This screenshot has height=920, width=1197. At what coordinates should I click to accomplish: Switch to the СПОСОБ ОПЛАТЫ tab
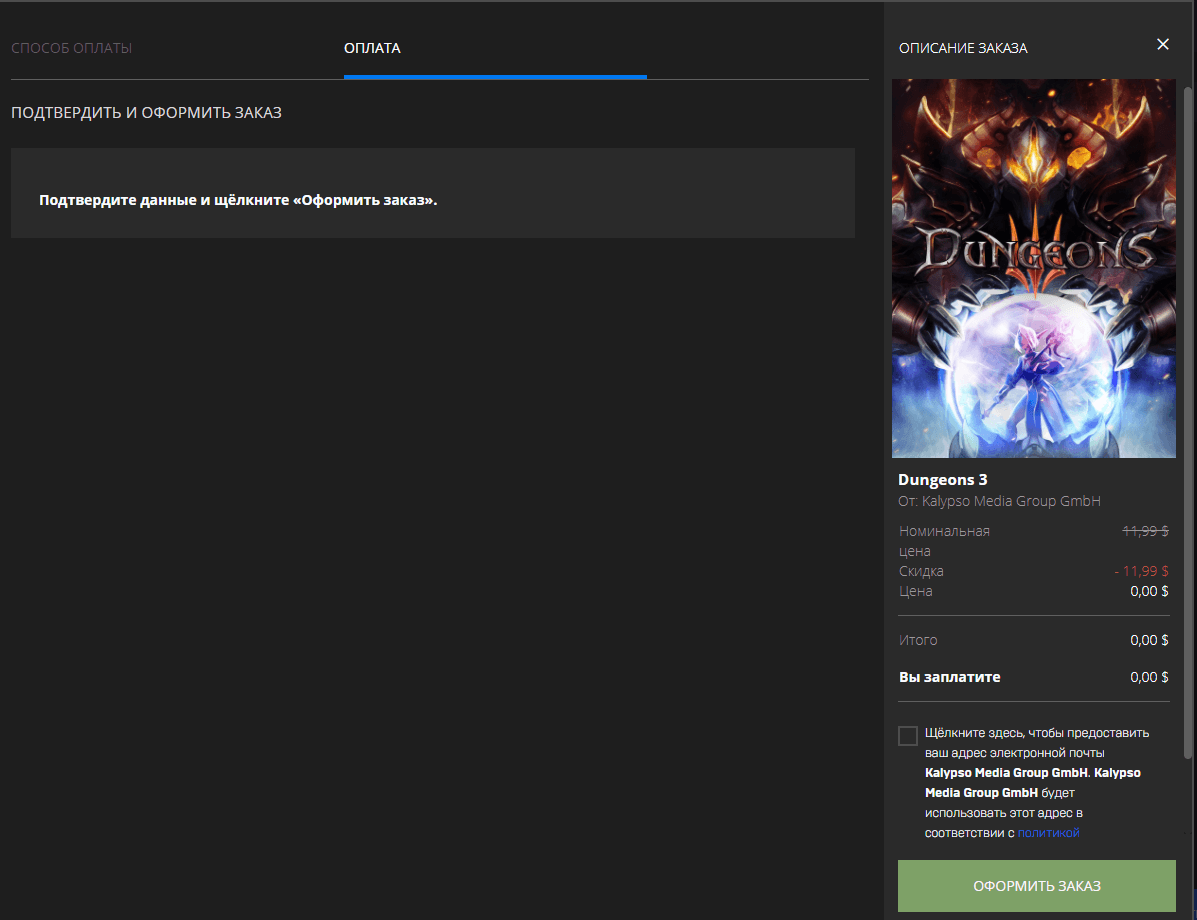click(72, 47)
